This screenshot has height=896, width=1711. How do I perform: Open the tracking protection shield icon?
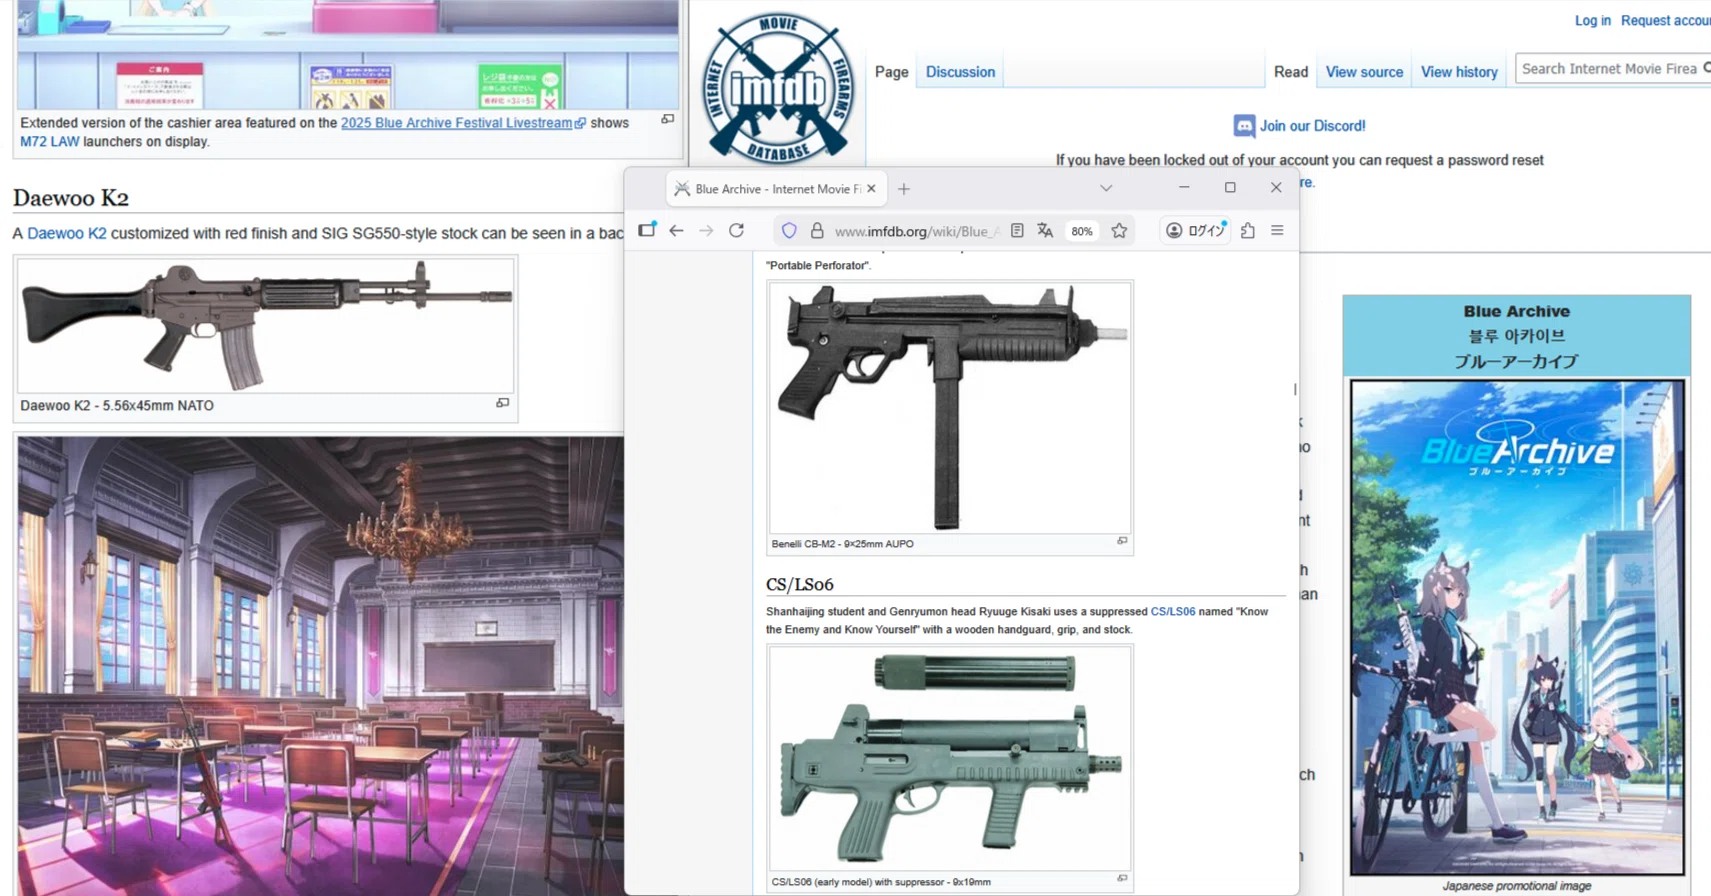(x=789, y=231)
